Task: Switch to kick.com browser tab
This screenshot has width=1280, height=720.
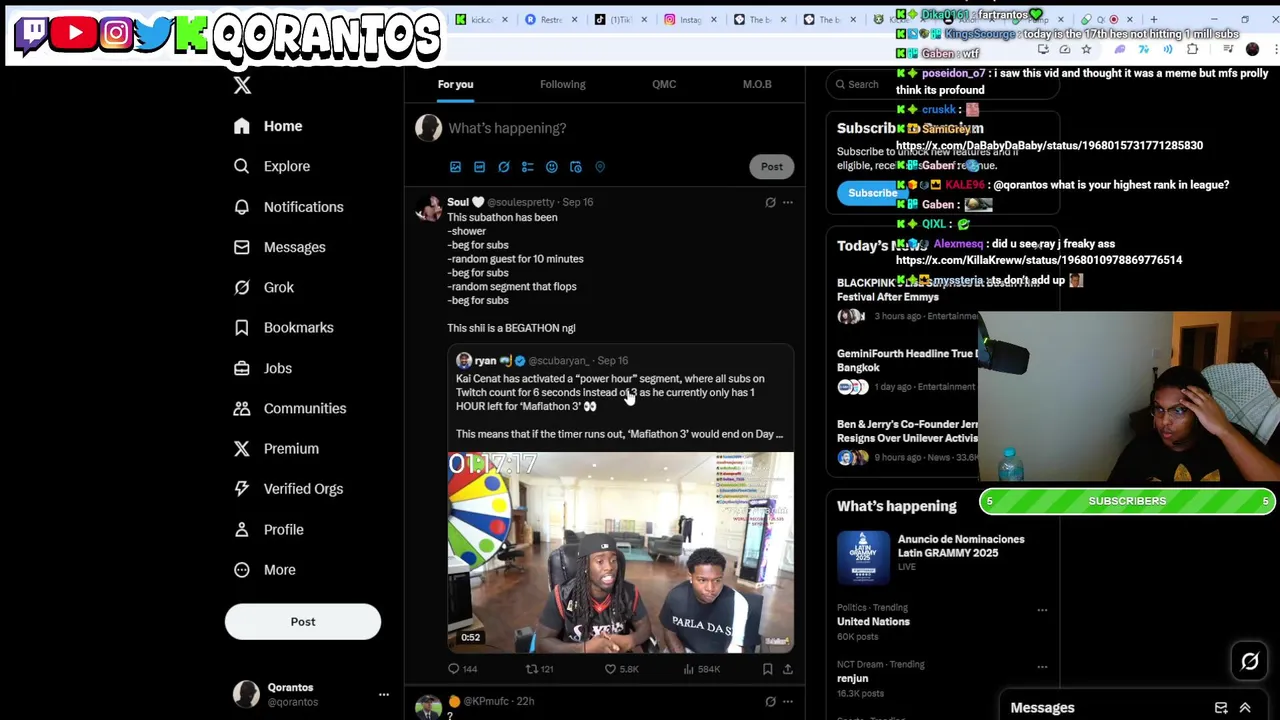Action: click(480, 19)
